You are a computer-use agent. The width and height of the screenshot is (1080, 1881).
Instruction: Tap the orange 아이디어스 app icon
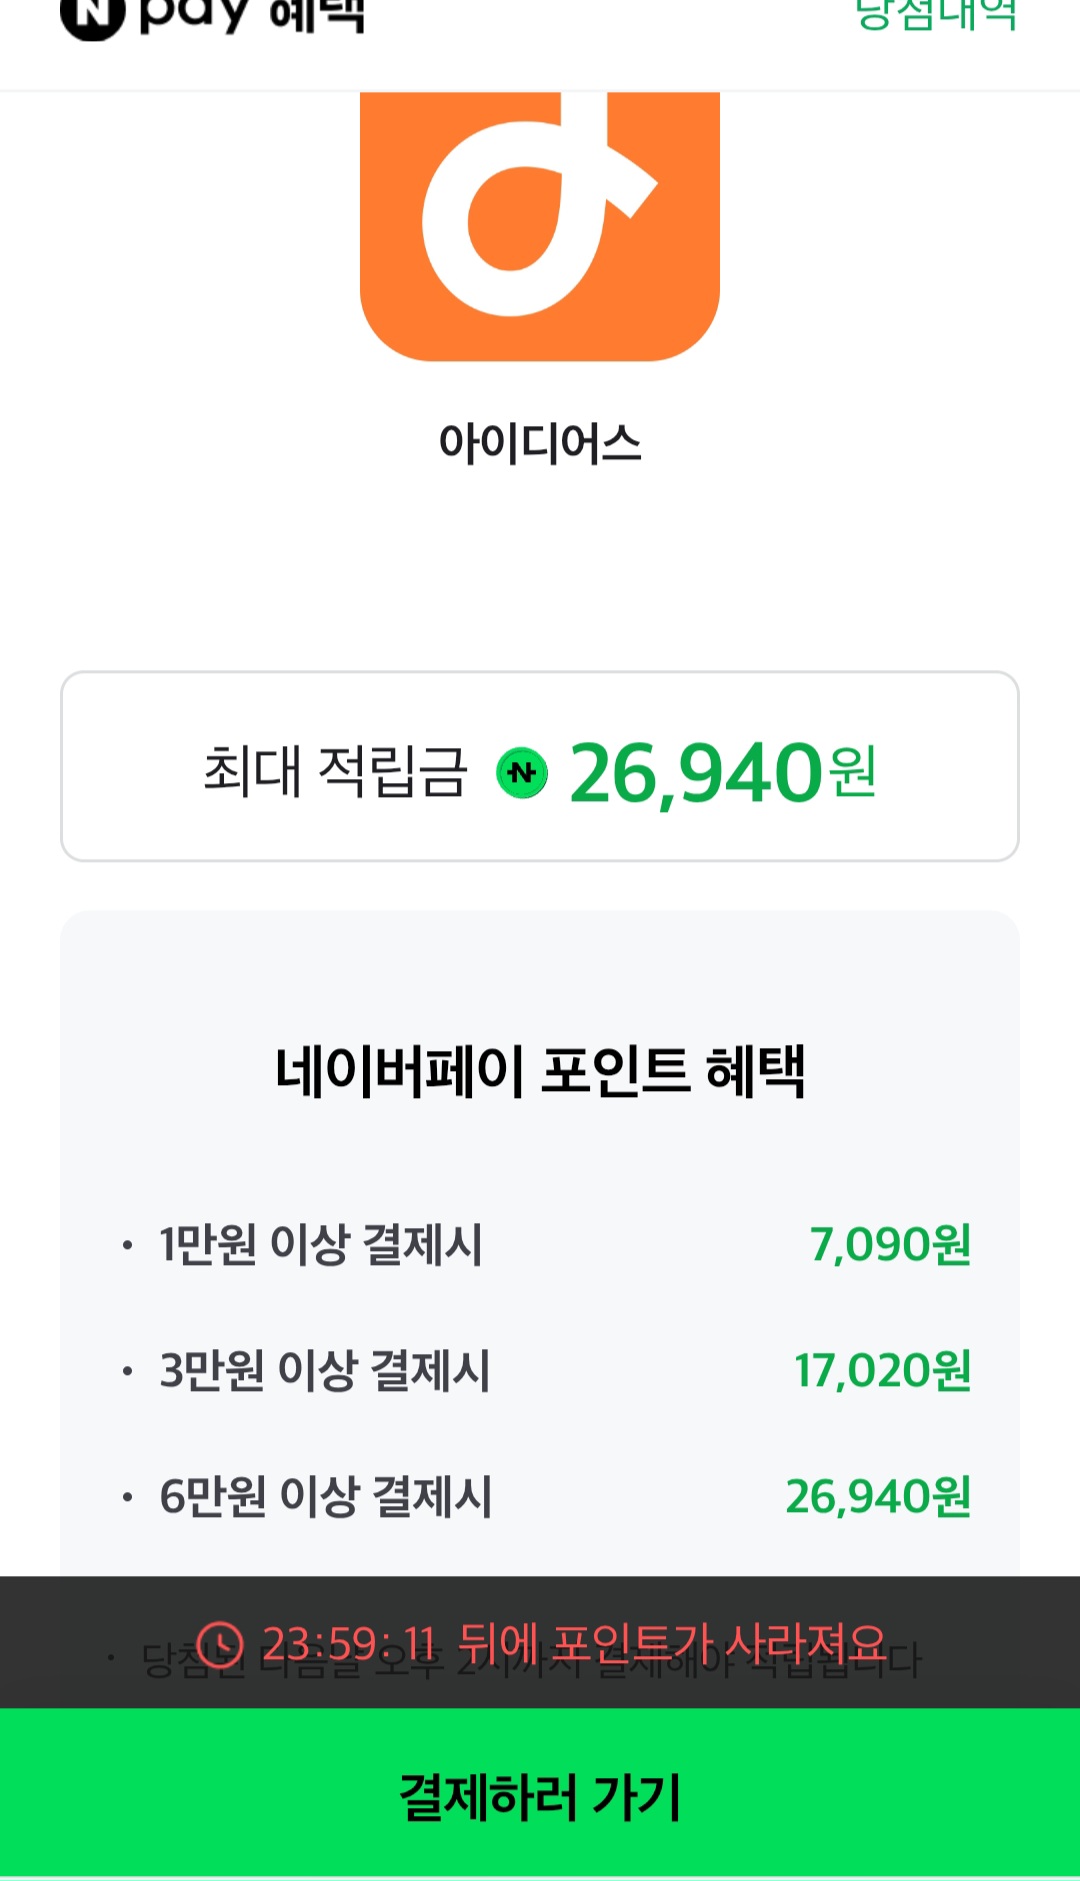pyautogui.click(x=540, y=225)
